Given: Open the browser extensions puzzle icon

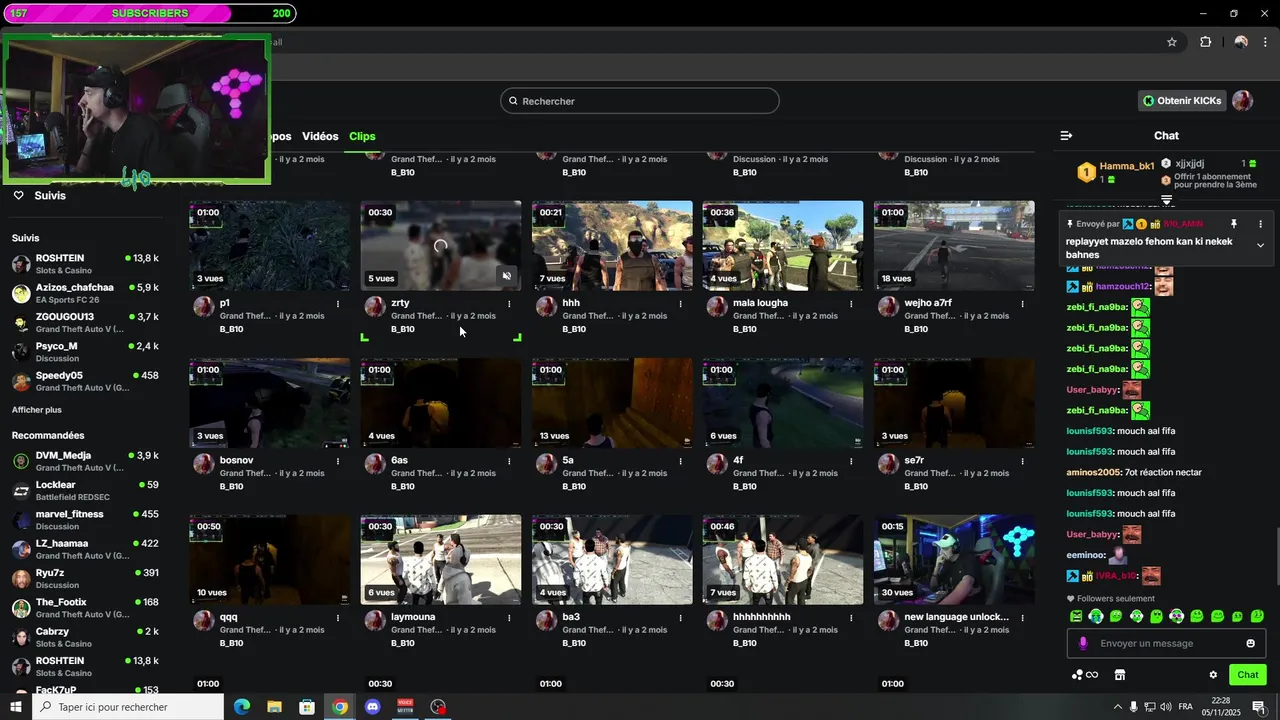Looking at the screenshot, I should pos(1205,42).
